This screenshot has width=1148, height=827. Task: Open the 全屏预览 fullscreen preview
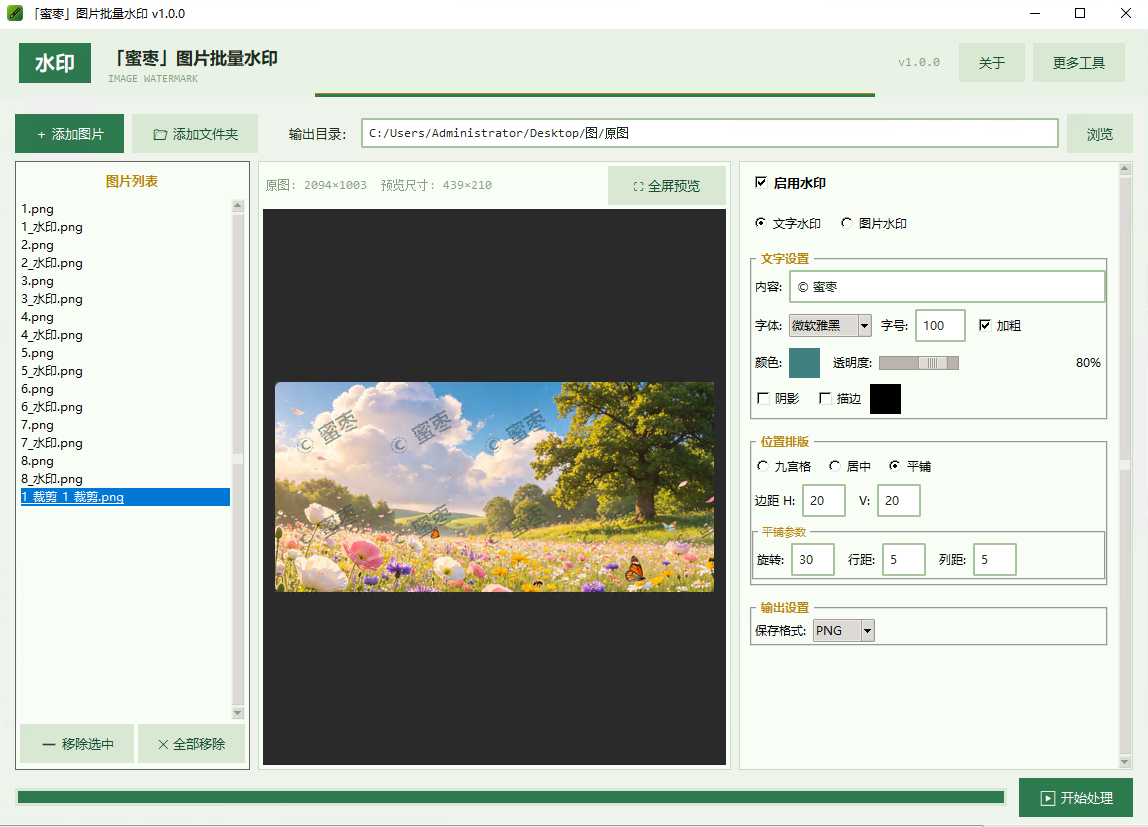[666, 186]
